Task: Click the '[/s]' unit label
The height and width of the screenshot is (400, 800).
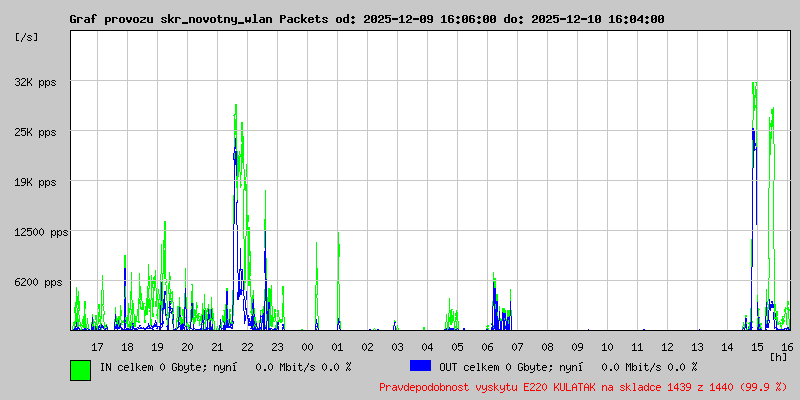Action: pos(27,37)
